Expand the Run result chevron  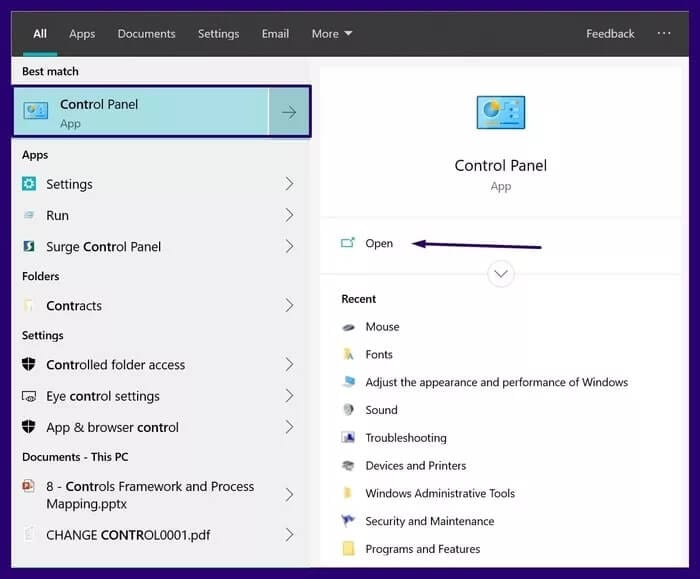pyautogui.click(x=289, y=215)
